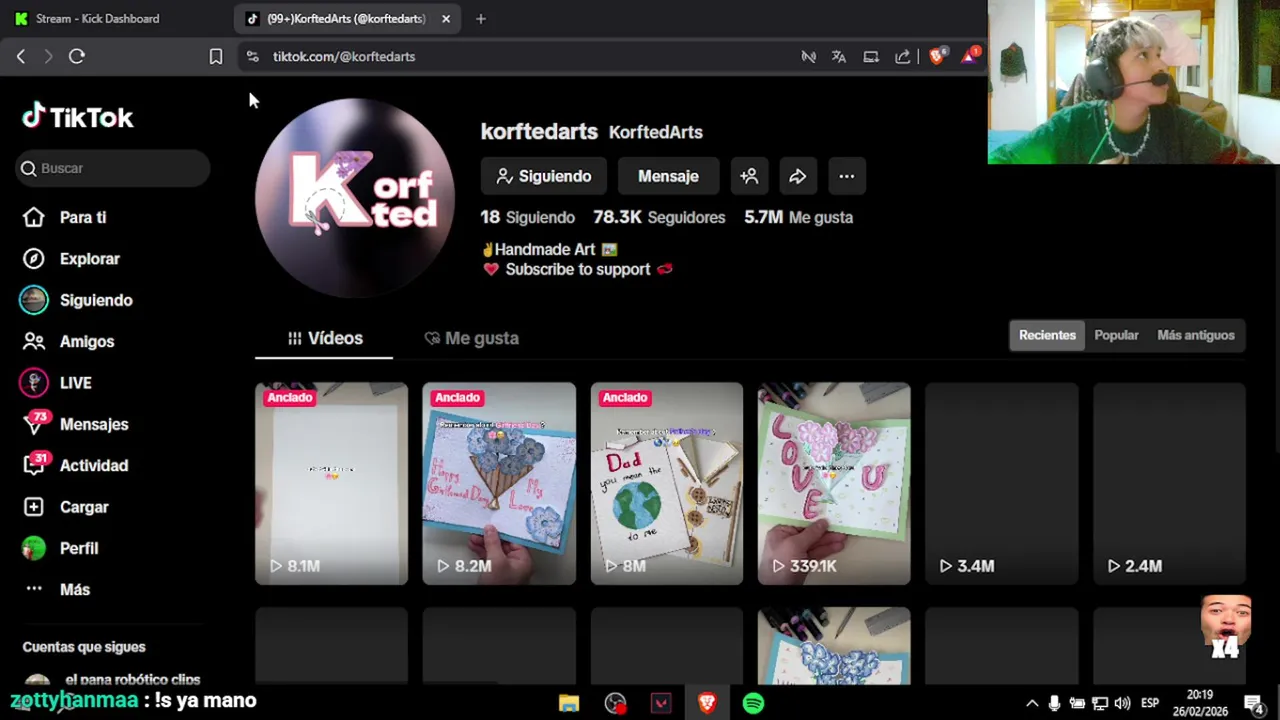The height and width of the screenshot is (720, 1280).
Task: Open Love U video with 339.1K views
Action: pyautogui.click(x=834, y=483)
